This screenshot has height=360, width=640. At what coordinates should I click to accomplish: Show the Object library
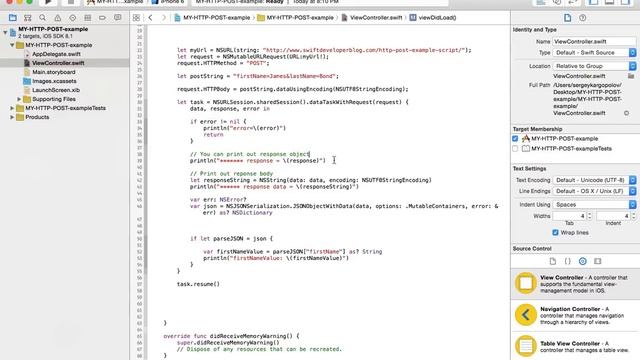click(x=582, y=261)
